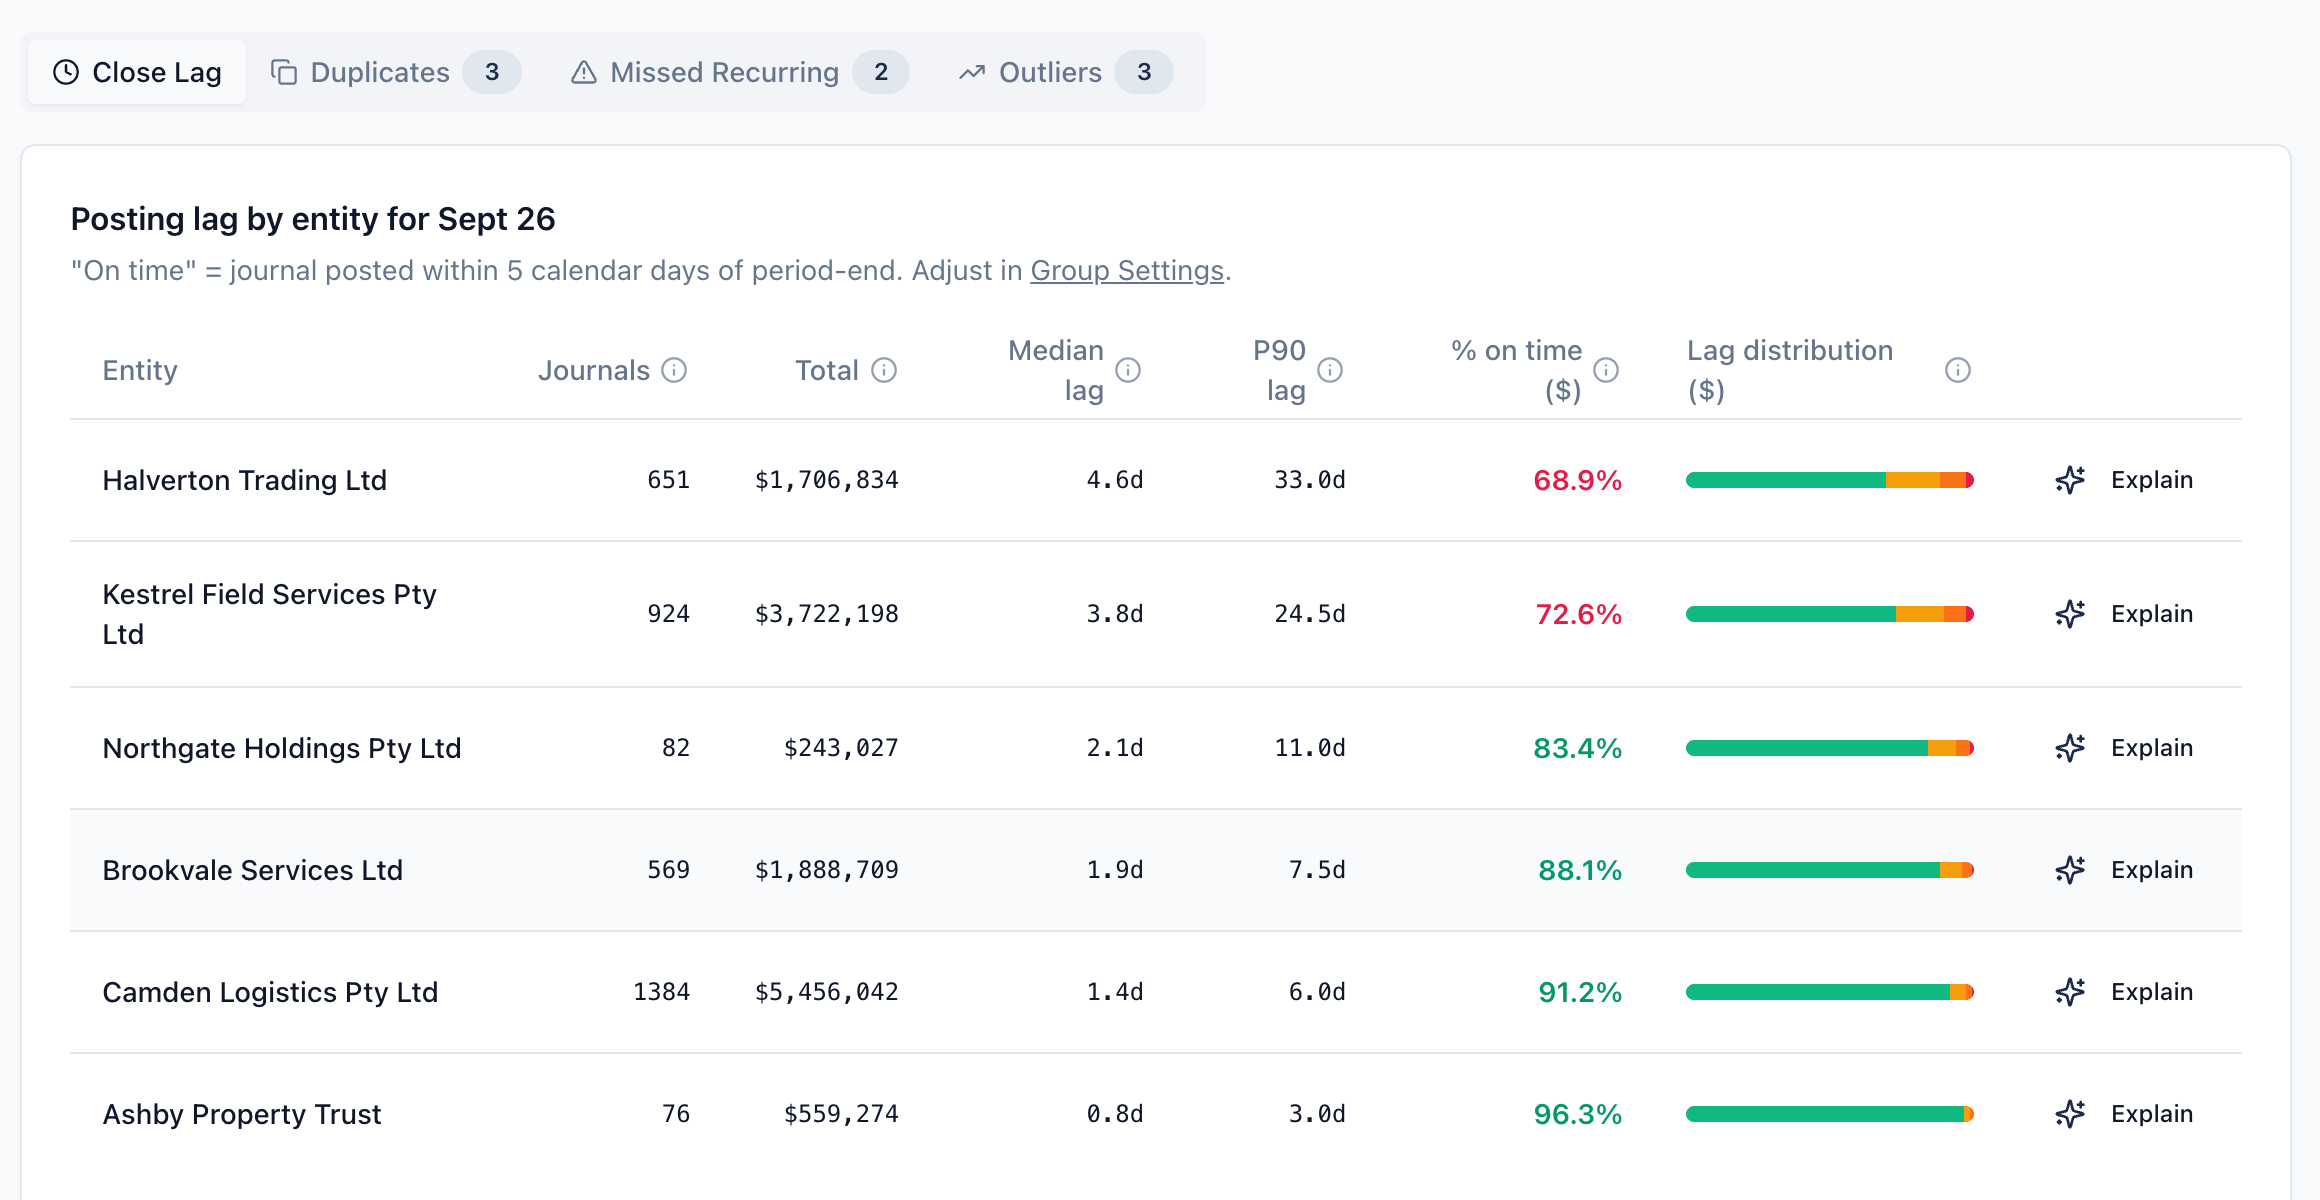The height and width of the screenshot is (1200, 2320).
Task: Click the $243,027 total value
Action: tap(841, 748)
